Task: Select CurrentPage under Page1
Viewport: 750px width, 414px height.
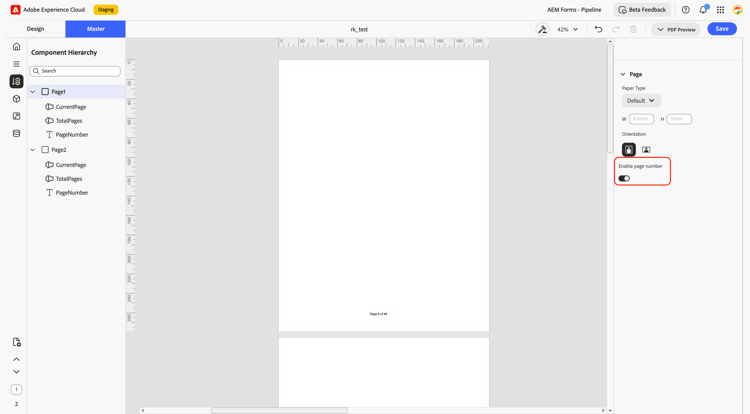Action: point(71,107)
